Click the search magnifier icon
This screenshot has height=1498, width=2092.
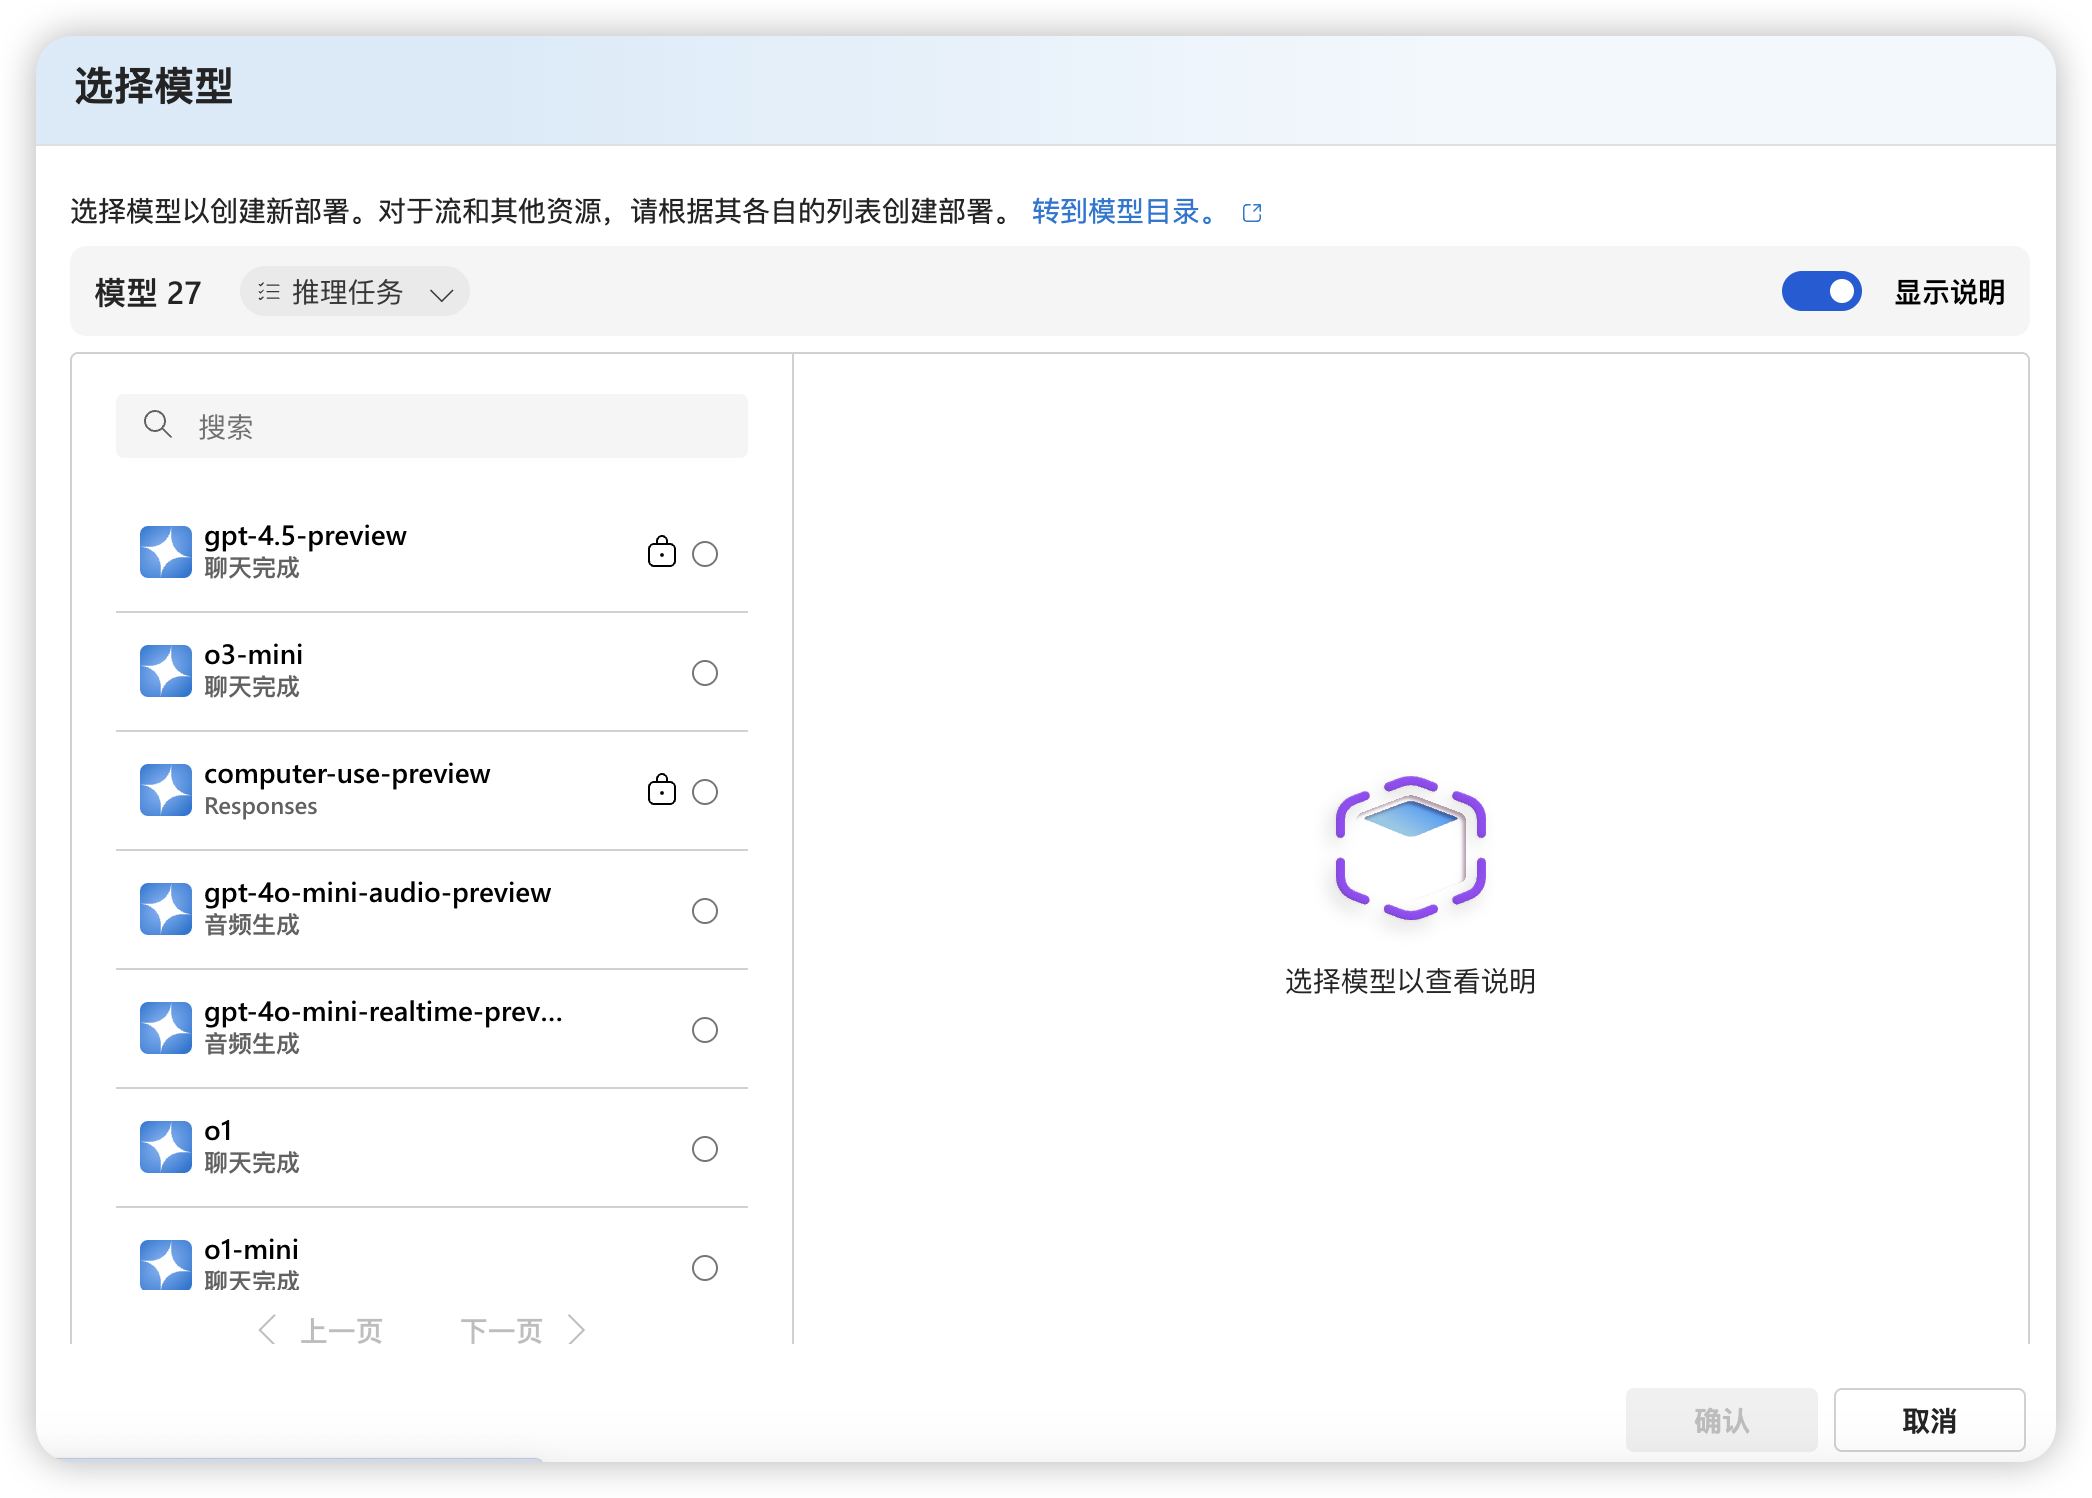157,425
